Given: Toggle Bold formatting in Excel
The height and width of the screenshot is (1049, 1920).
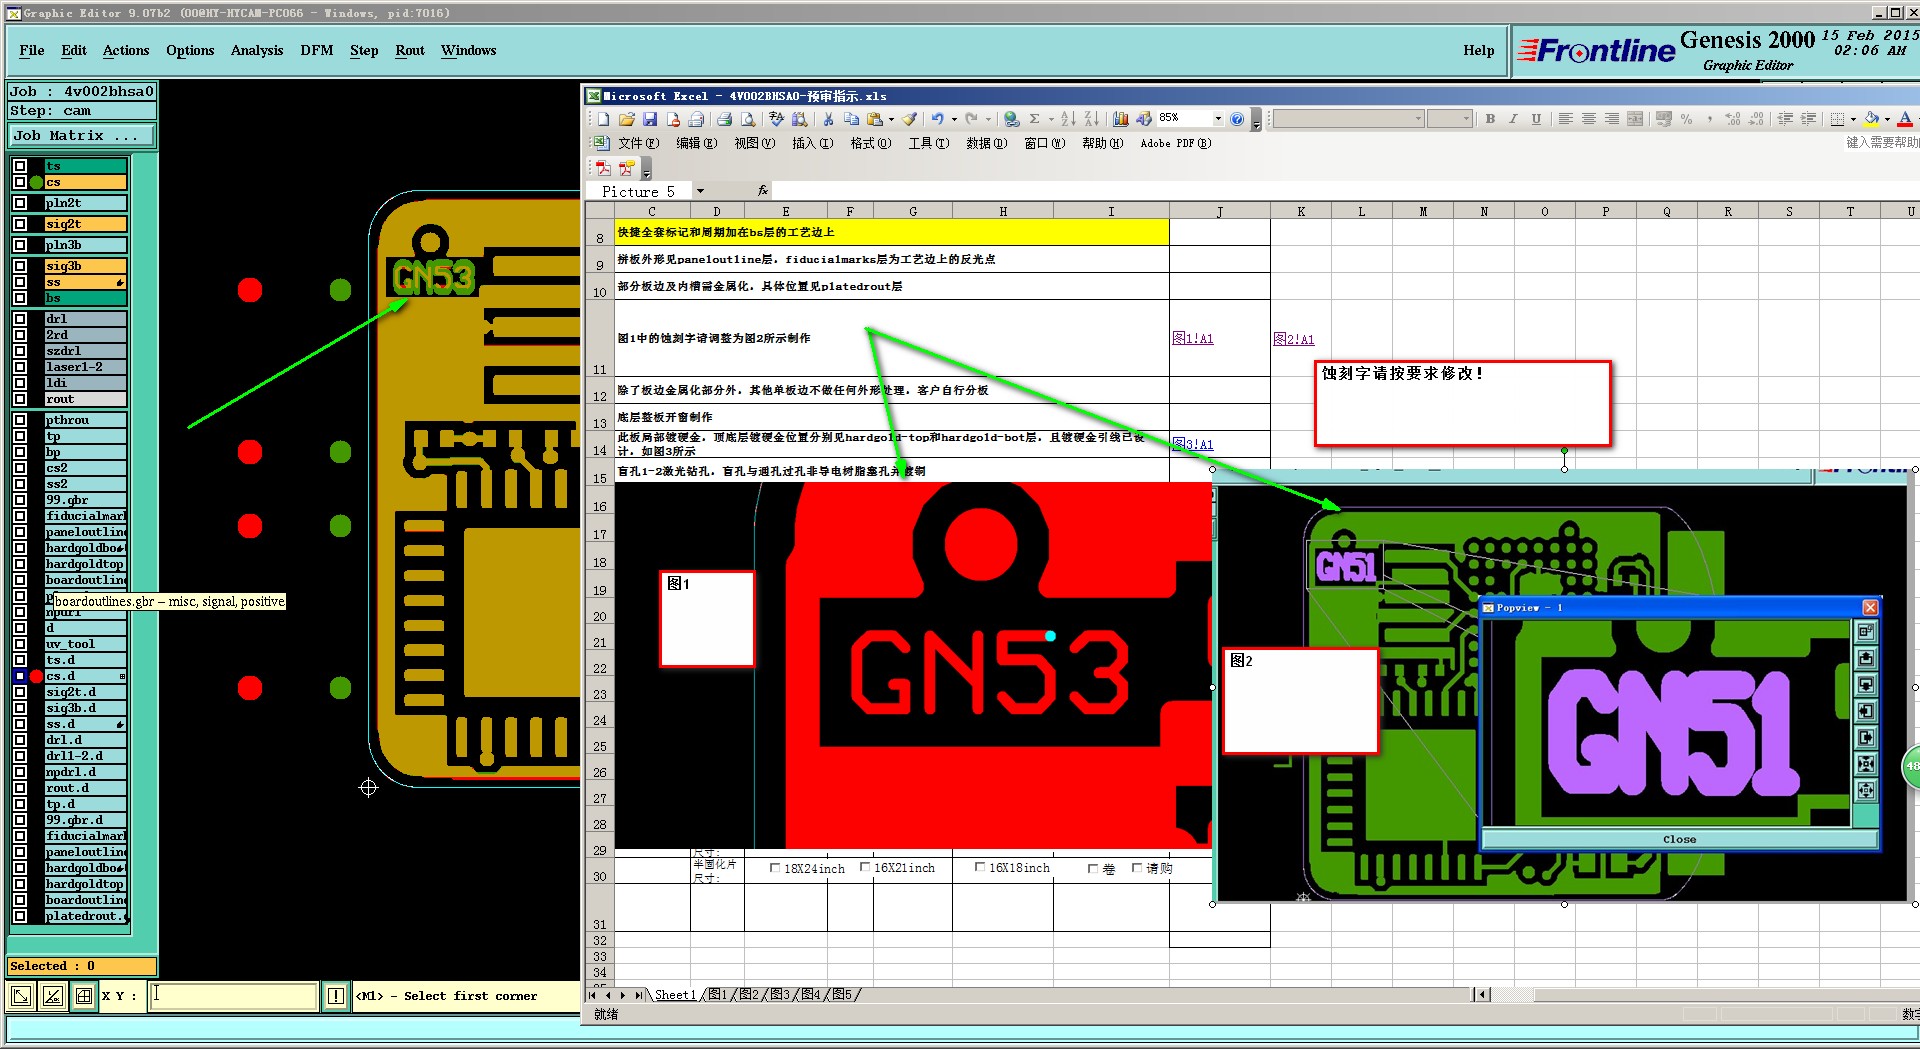Looking at the screenshot, I should click(1490, 119).
